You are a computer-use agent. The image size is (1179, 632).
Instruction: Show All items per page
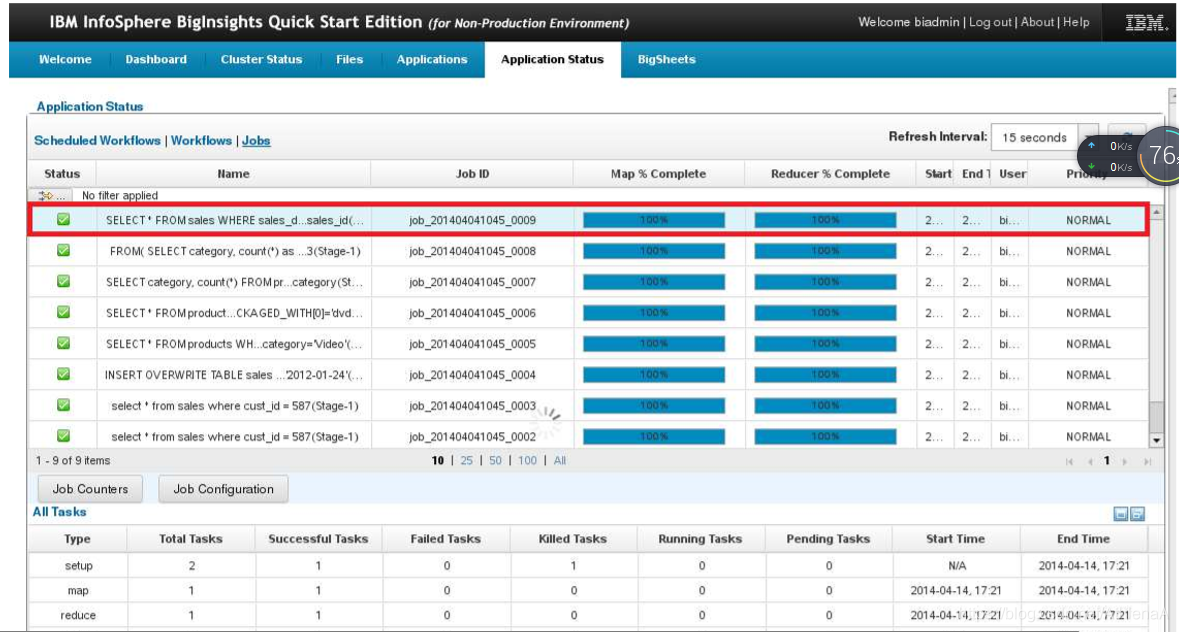coord(559,461)
